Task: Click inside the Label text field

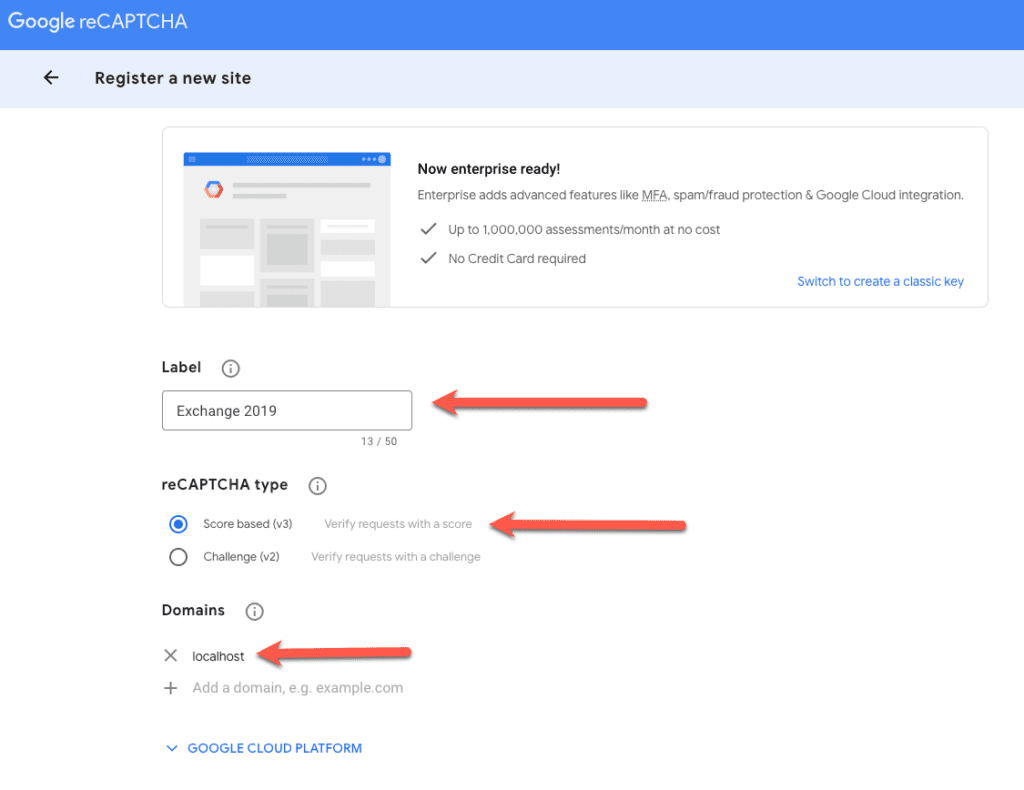Action: tap(286, 410)
